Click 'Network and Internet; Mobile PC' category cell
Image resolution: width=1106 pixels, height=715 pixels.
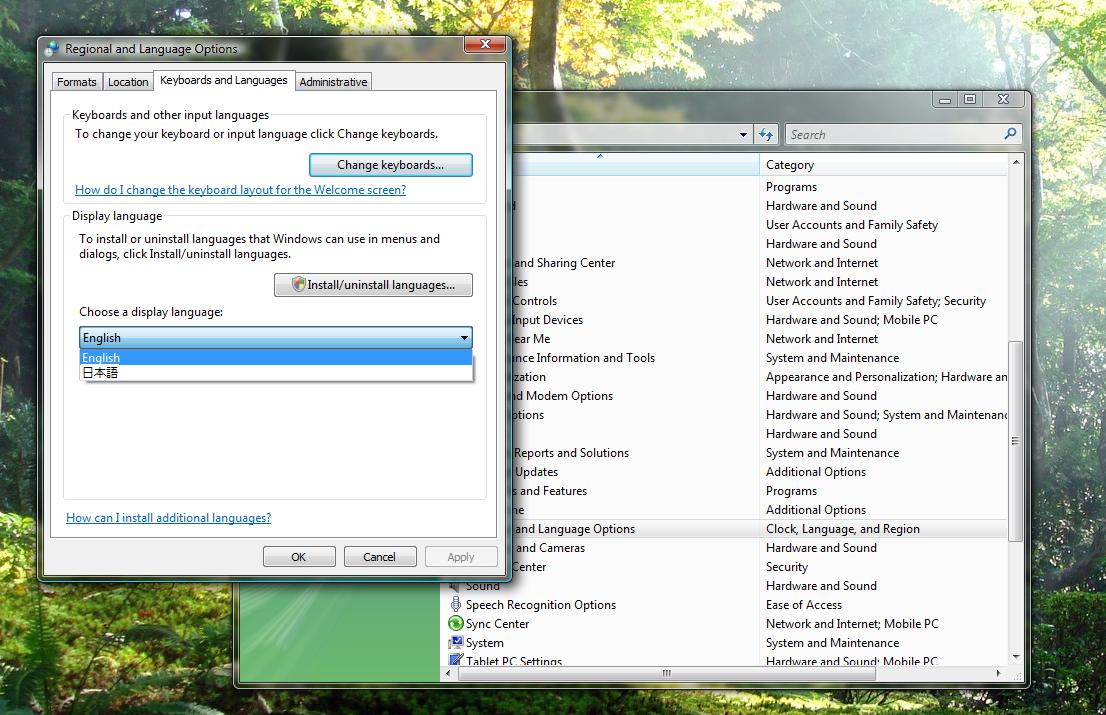pyautogui.click(x=852, y=624)
